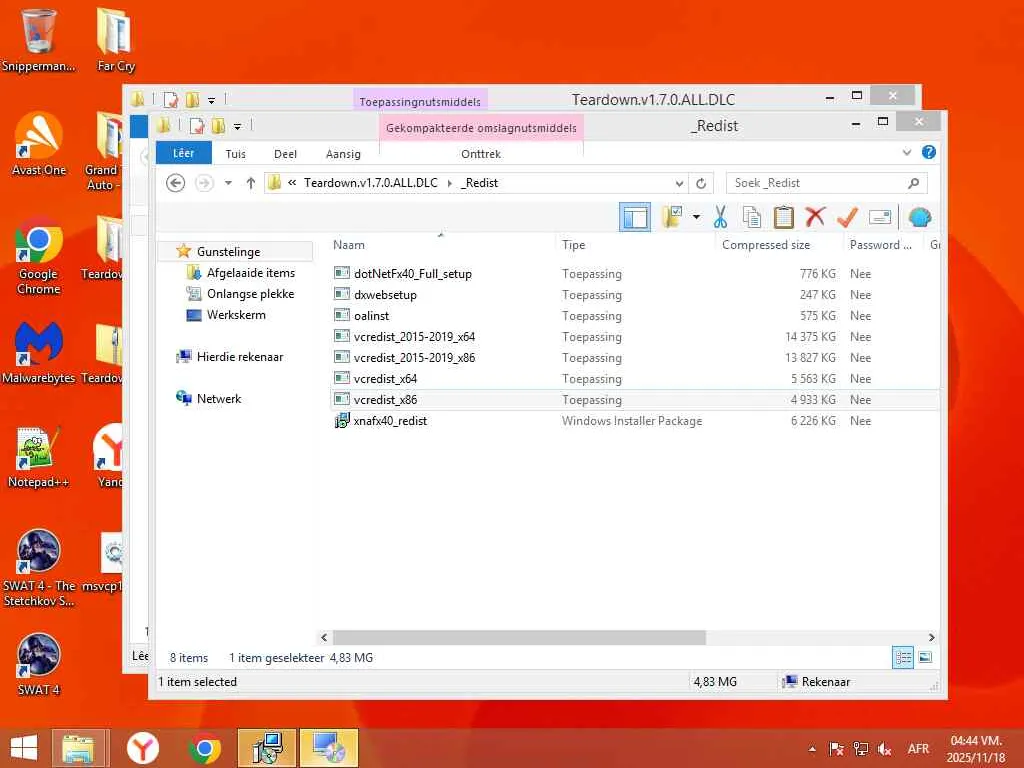1024x768 pixels.
Task: Sort by the Tipe column header
Action: [573, 245]
